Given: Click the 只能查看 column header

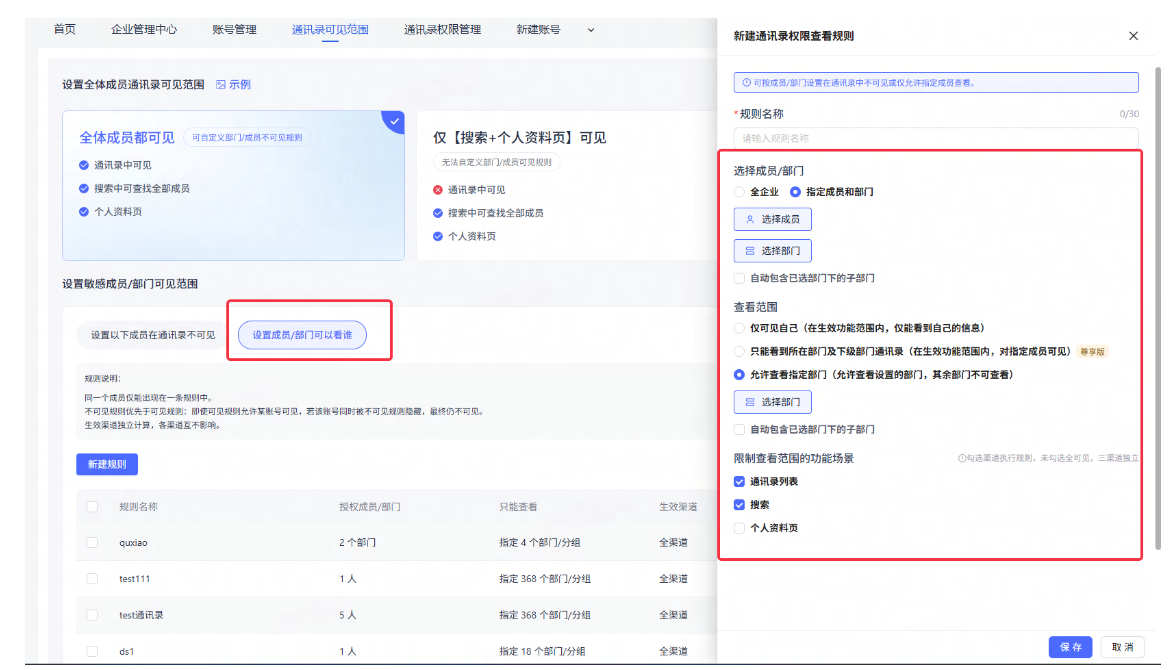Looking at the screenshot, I should 518,507.
